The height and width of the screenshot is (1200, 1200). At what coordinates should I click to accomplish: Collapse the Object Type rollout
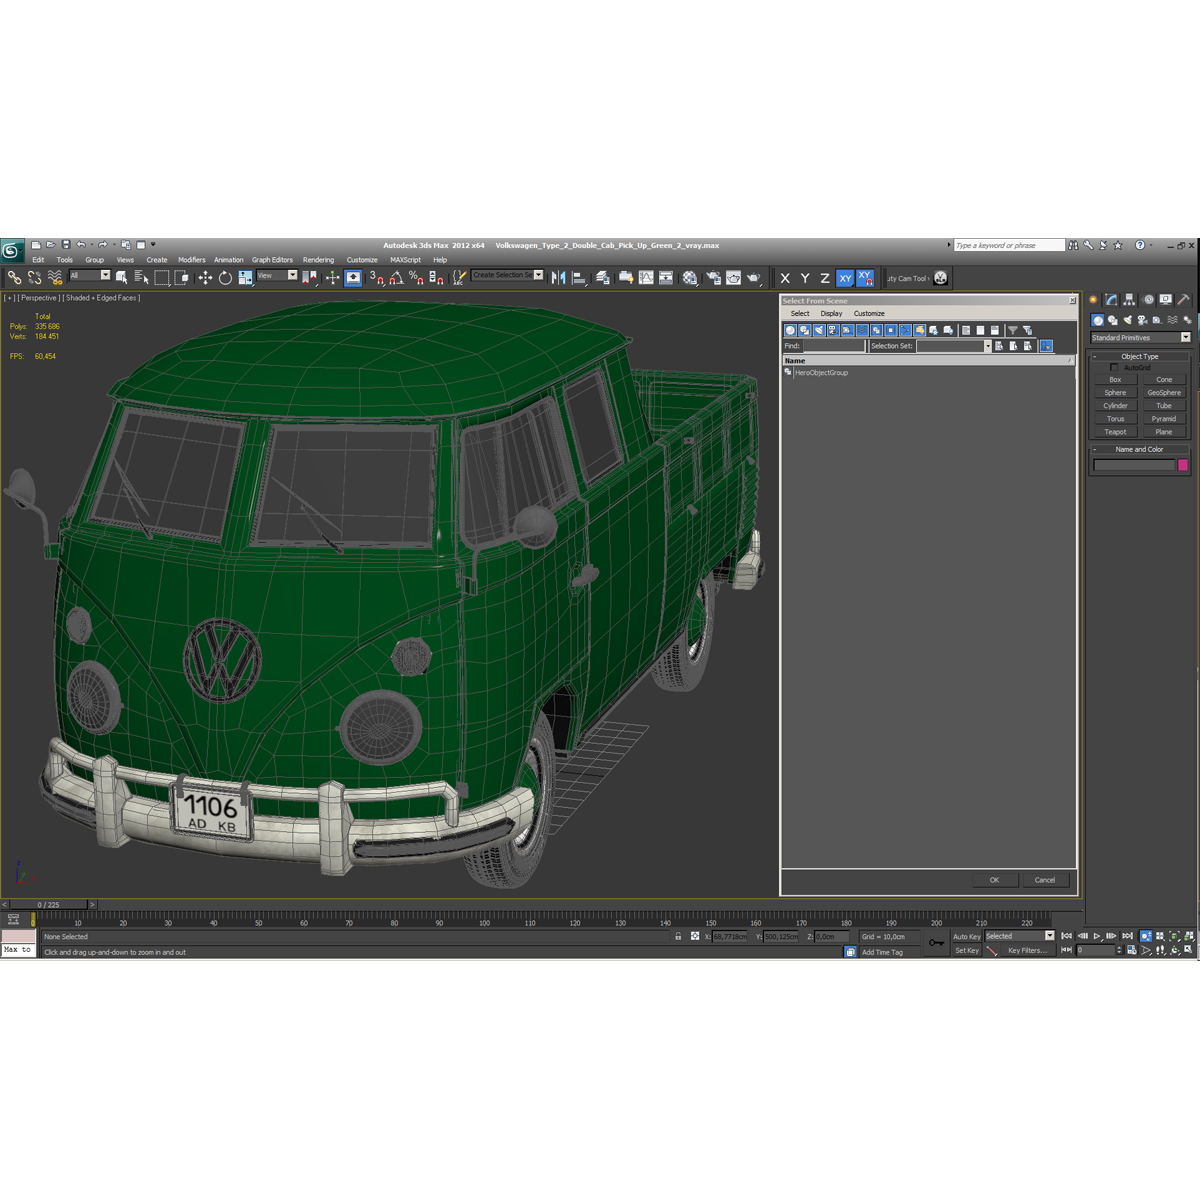click(1140, 356)
